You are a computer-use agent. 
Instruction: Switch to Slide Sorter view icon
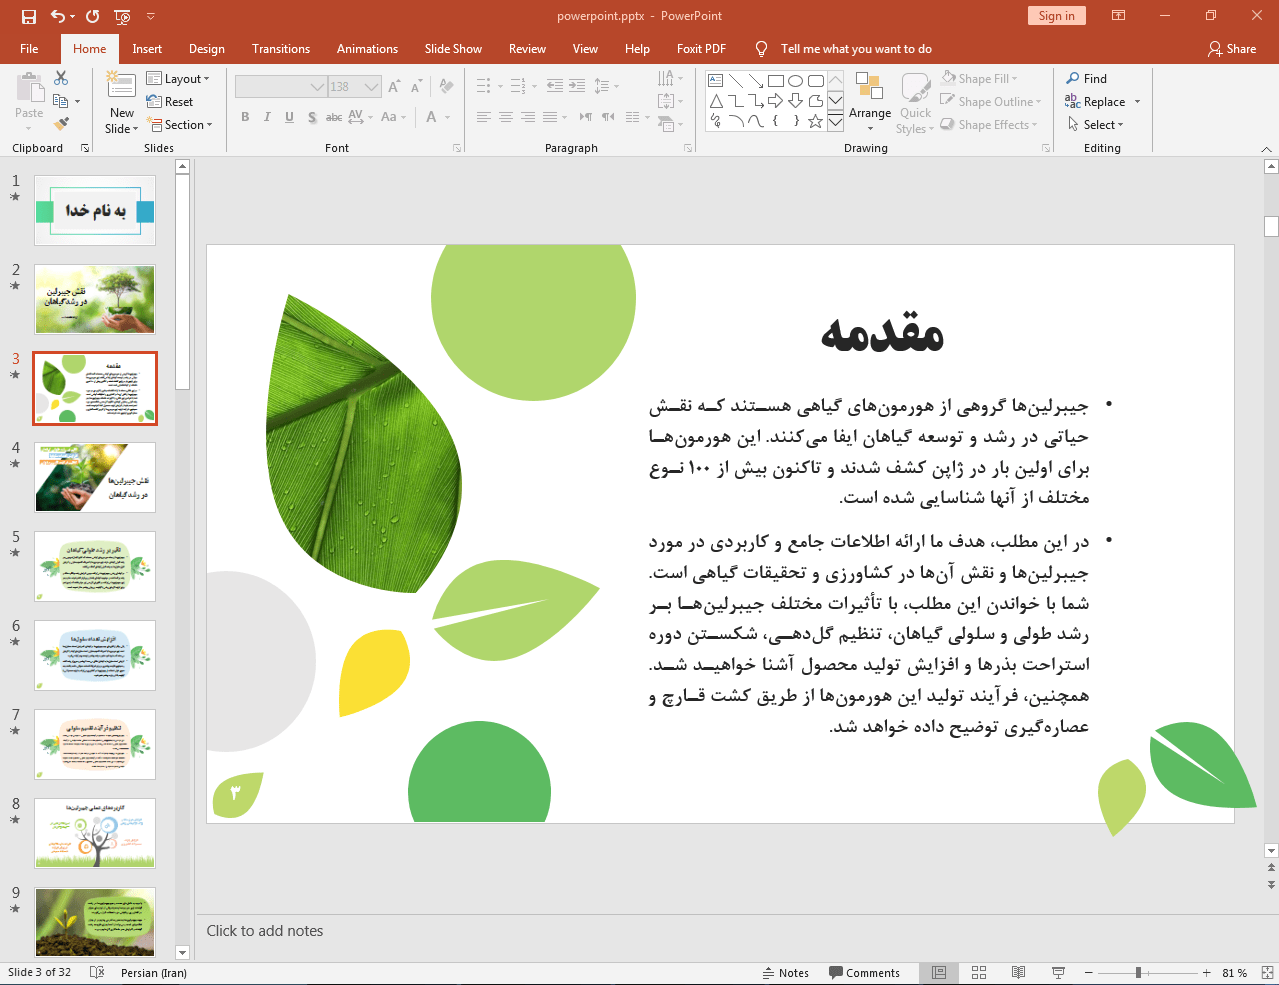tap(979, 972)
